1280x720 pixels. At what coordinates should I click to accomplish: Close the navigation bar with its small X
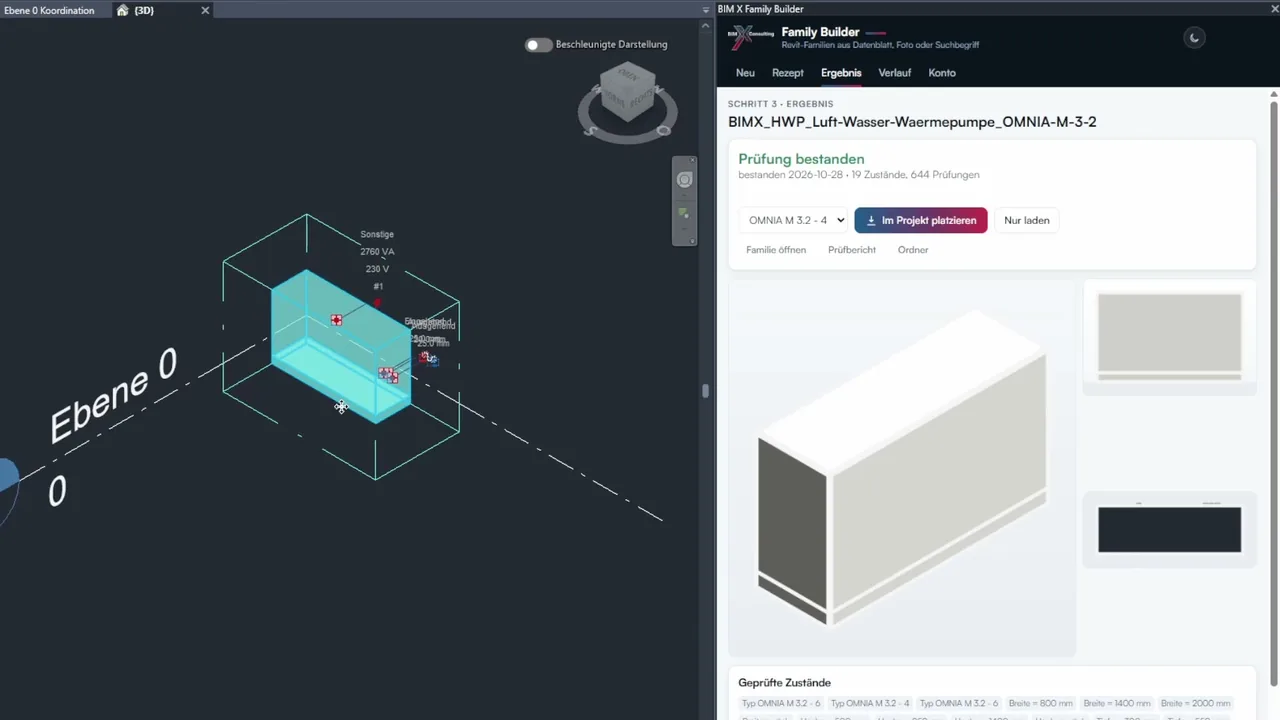690,160
